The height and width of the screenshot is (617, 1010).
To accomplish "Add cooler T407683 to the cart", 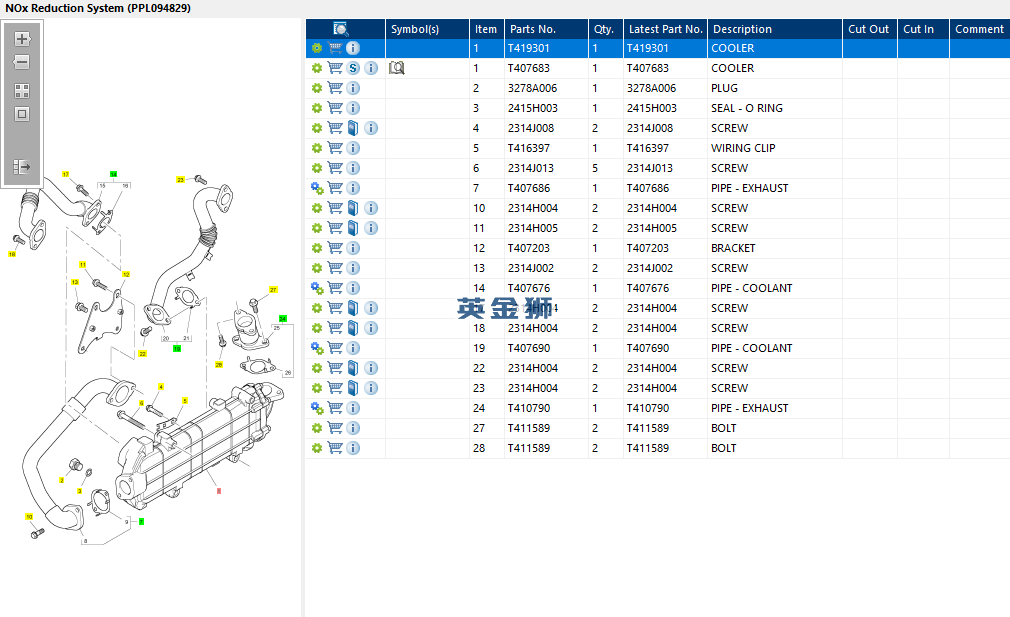I will [x=335, y=68].
